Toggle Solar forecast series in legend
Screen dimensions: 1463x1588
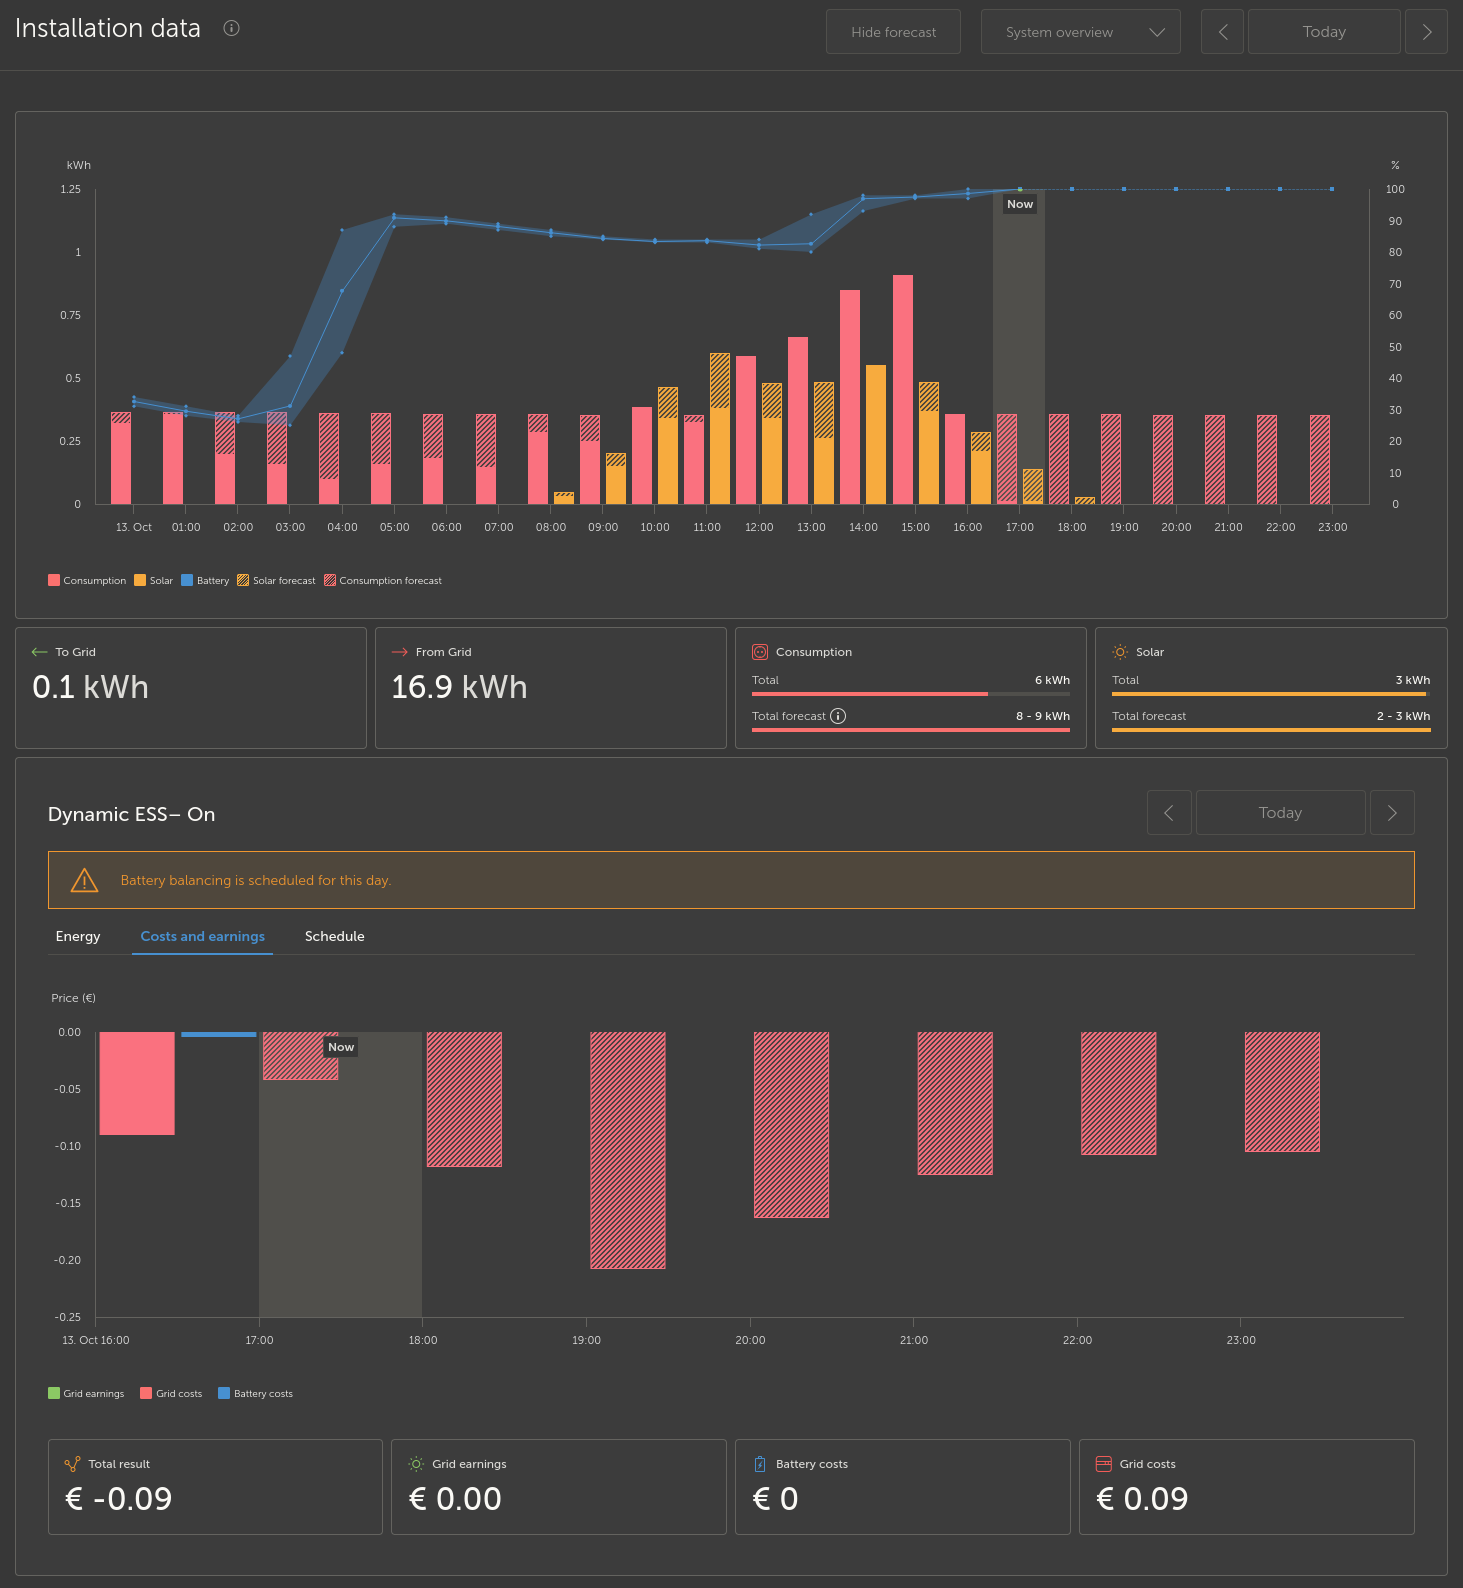point(276,581)
